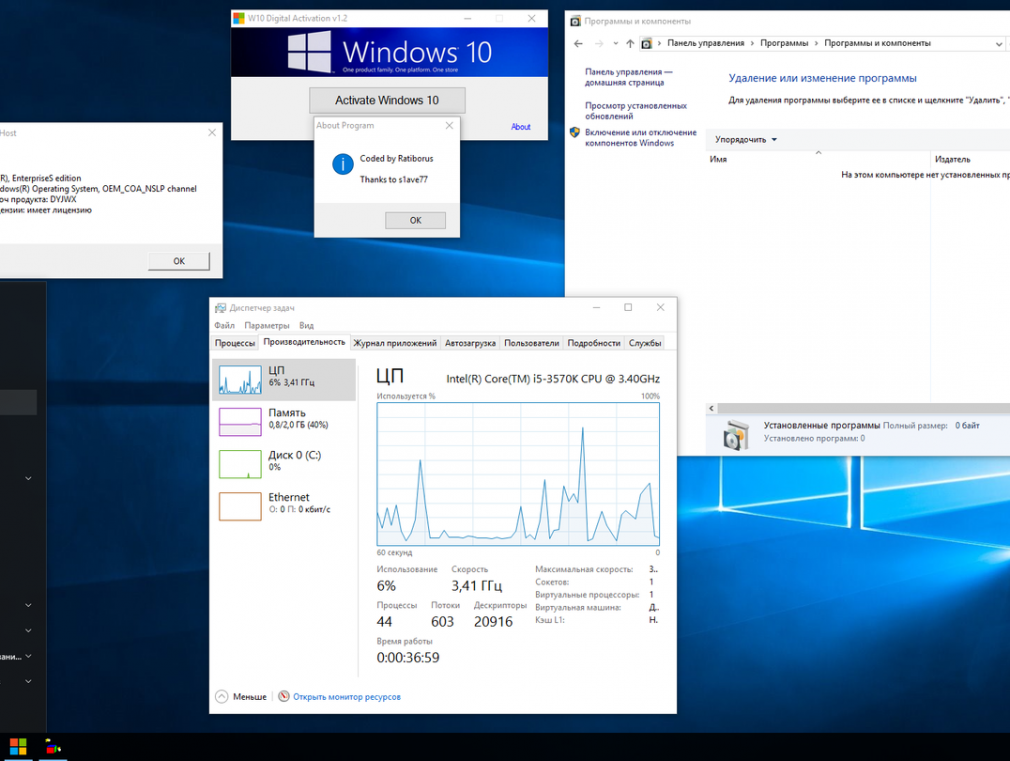1010x761 pixels.
Task: Click address bar control panel icon
Action: click(x=646, y=44)
